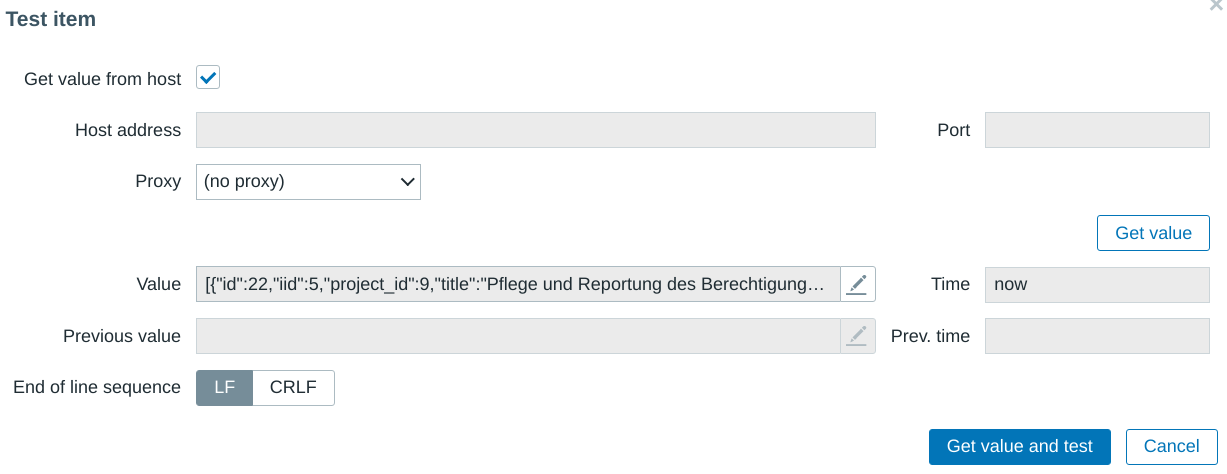Close the Test item dialog with X

1216,5
